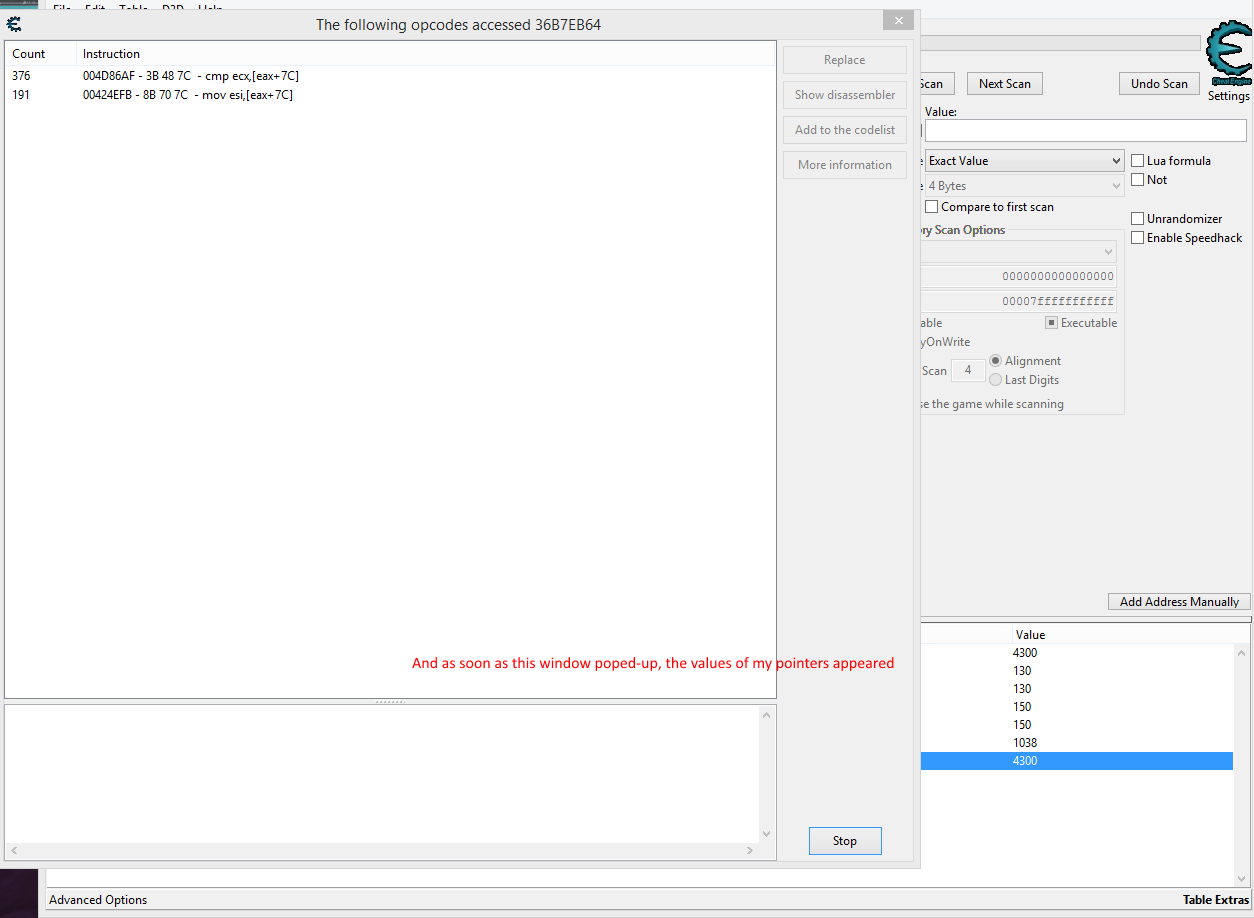Open Table Extras in Cheat Engine

click(x=1216, y=900)
